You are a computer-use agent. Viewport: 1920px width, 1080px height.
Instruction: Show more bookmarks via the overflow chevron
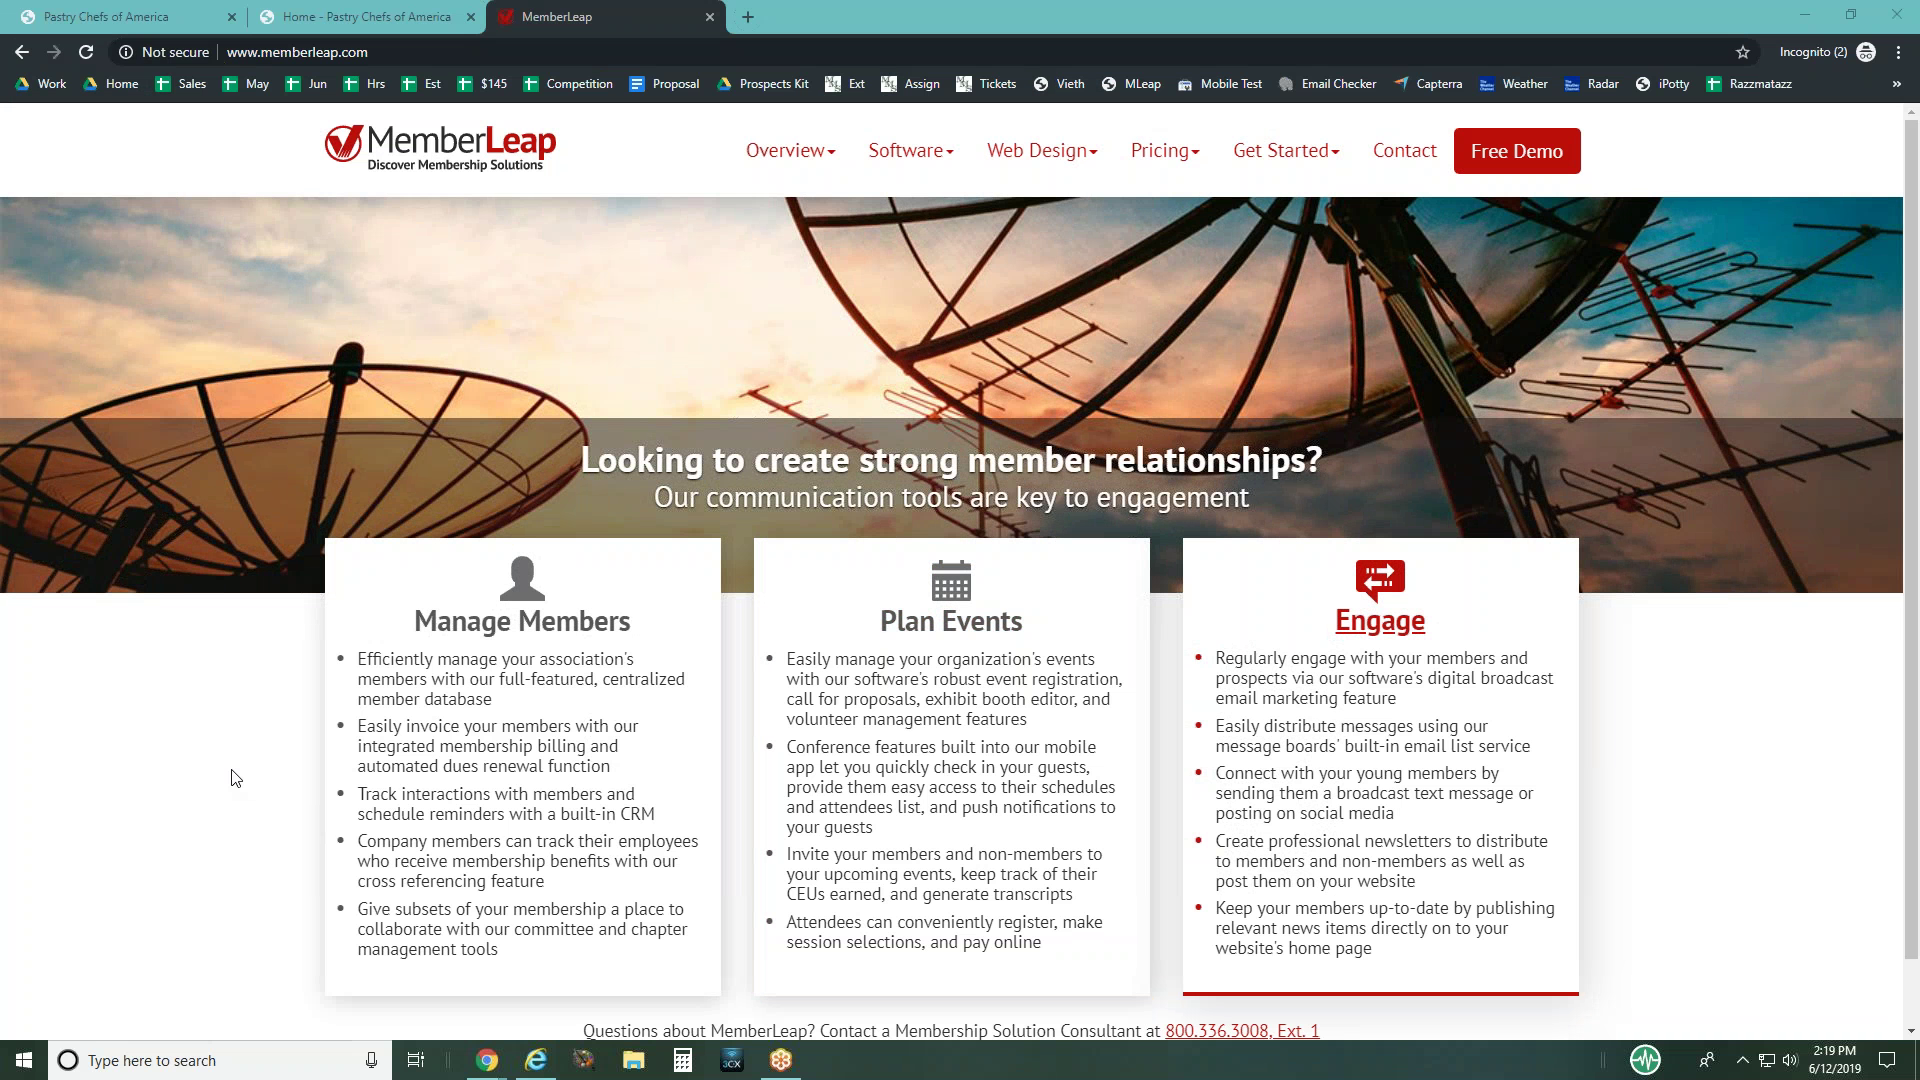1896,84
